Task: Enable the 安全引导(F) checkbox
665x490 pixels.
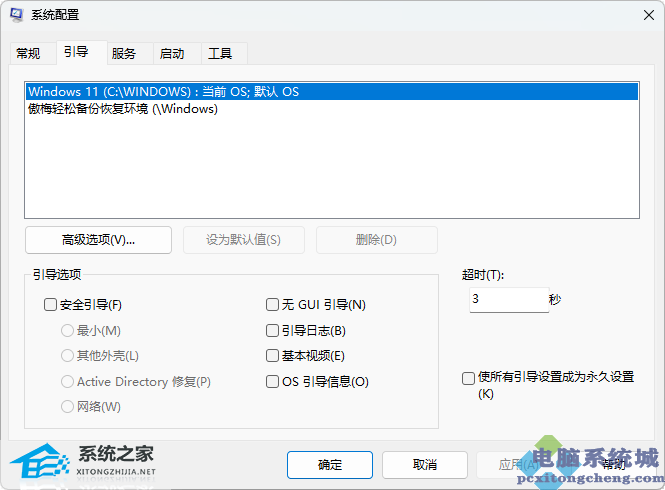Action: pos(50,305)
